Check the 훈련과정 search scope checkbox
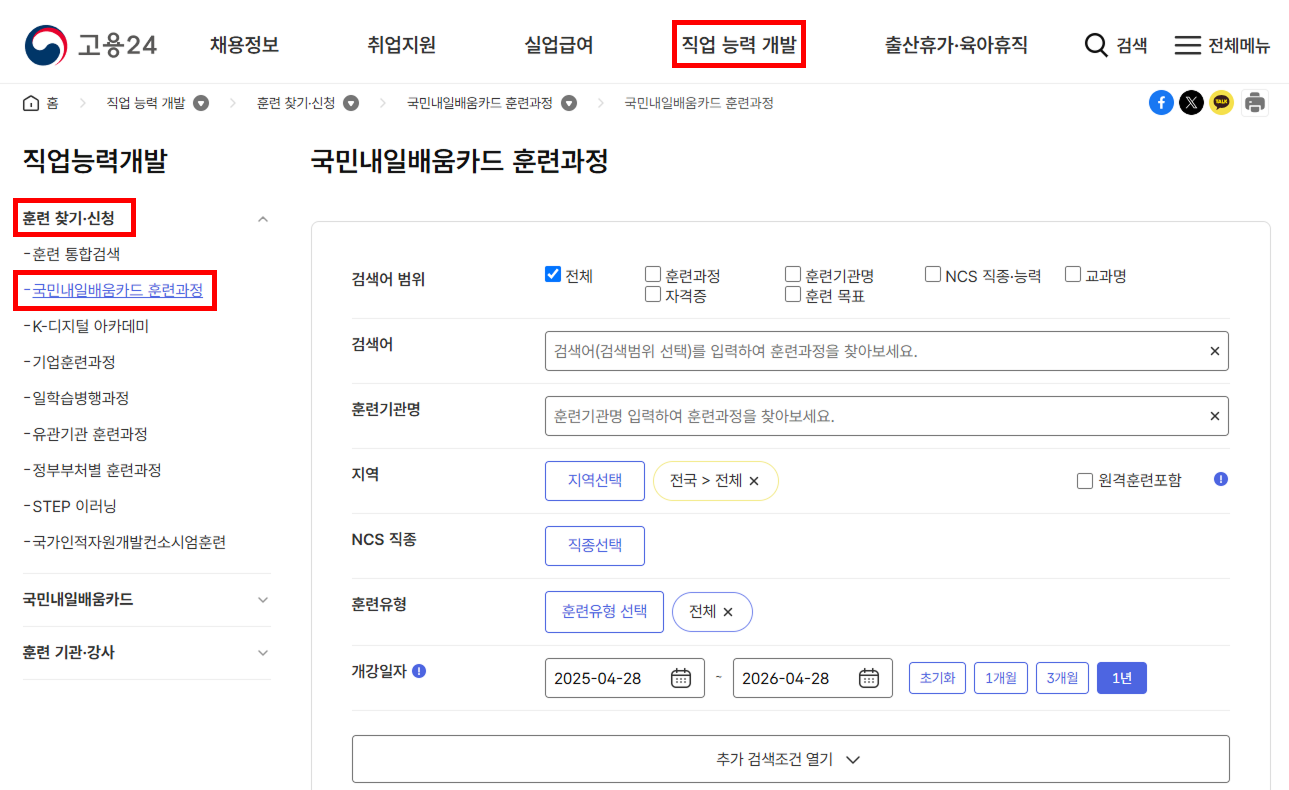Screen dimensions: 1289x790 [x=653, y=274]
